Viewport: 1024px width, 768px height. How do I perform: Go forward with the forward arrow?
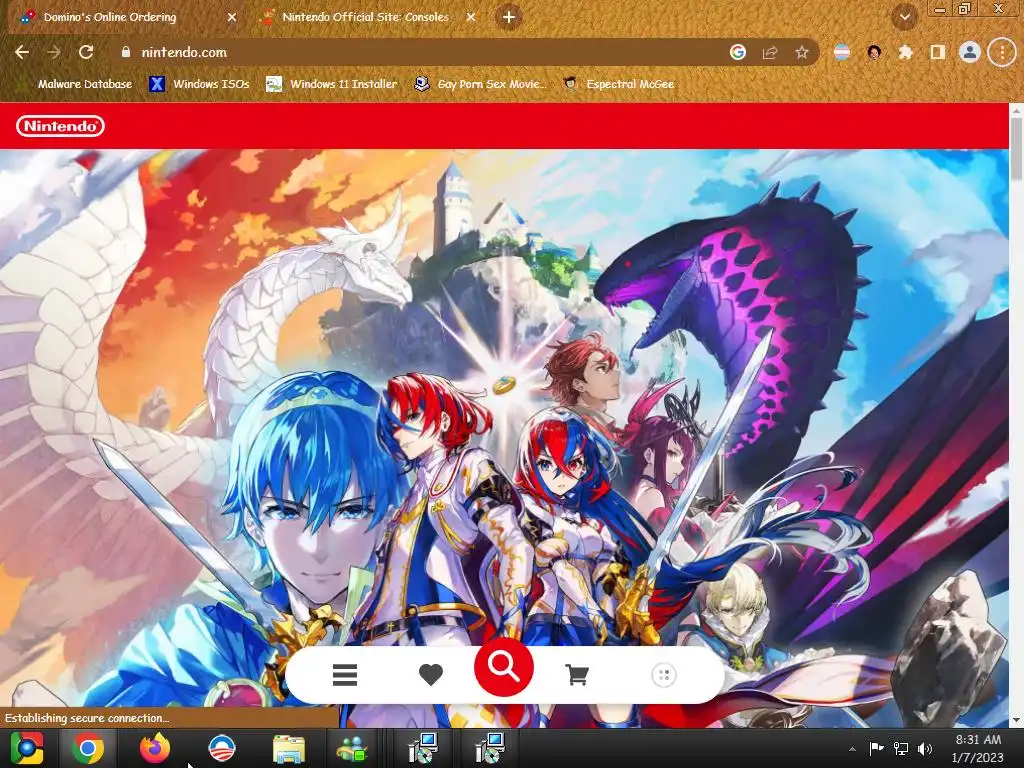point(54,52)
